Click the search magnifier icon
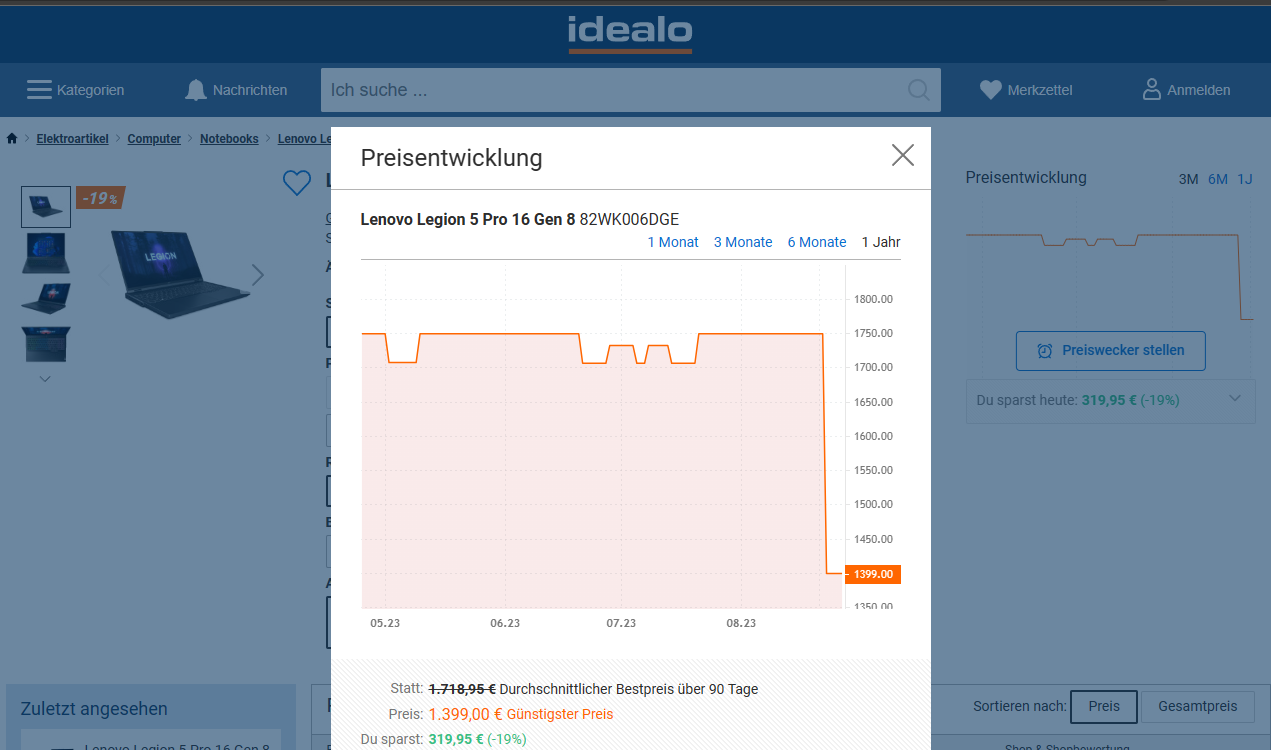The height and width of the screenshot is (750, 1271). tap(918, 90)
